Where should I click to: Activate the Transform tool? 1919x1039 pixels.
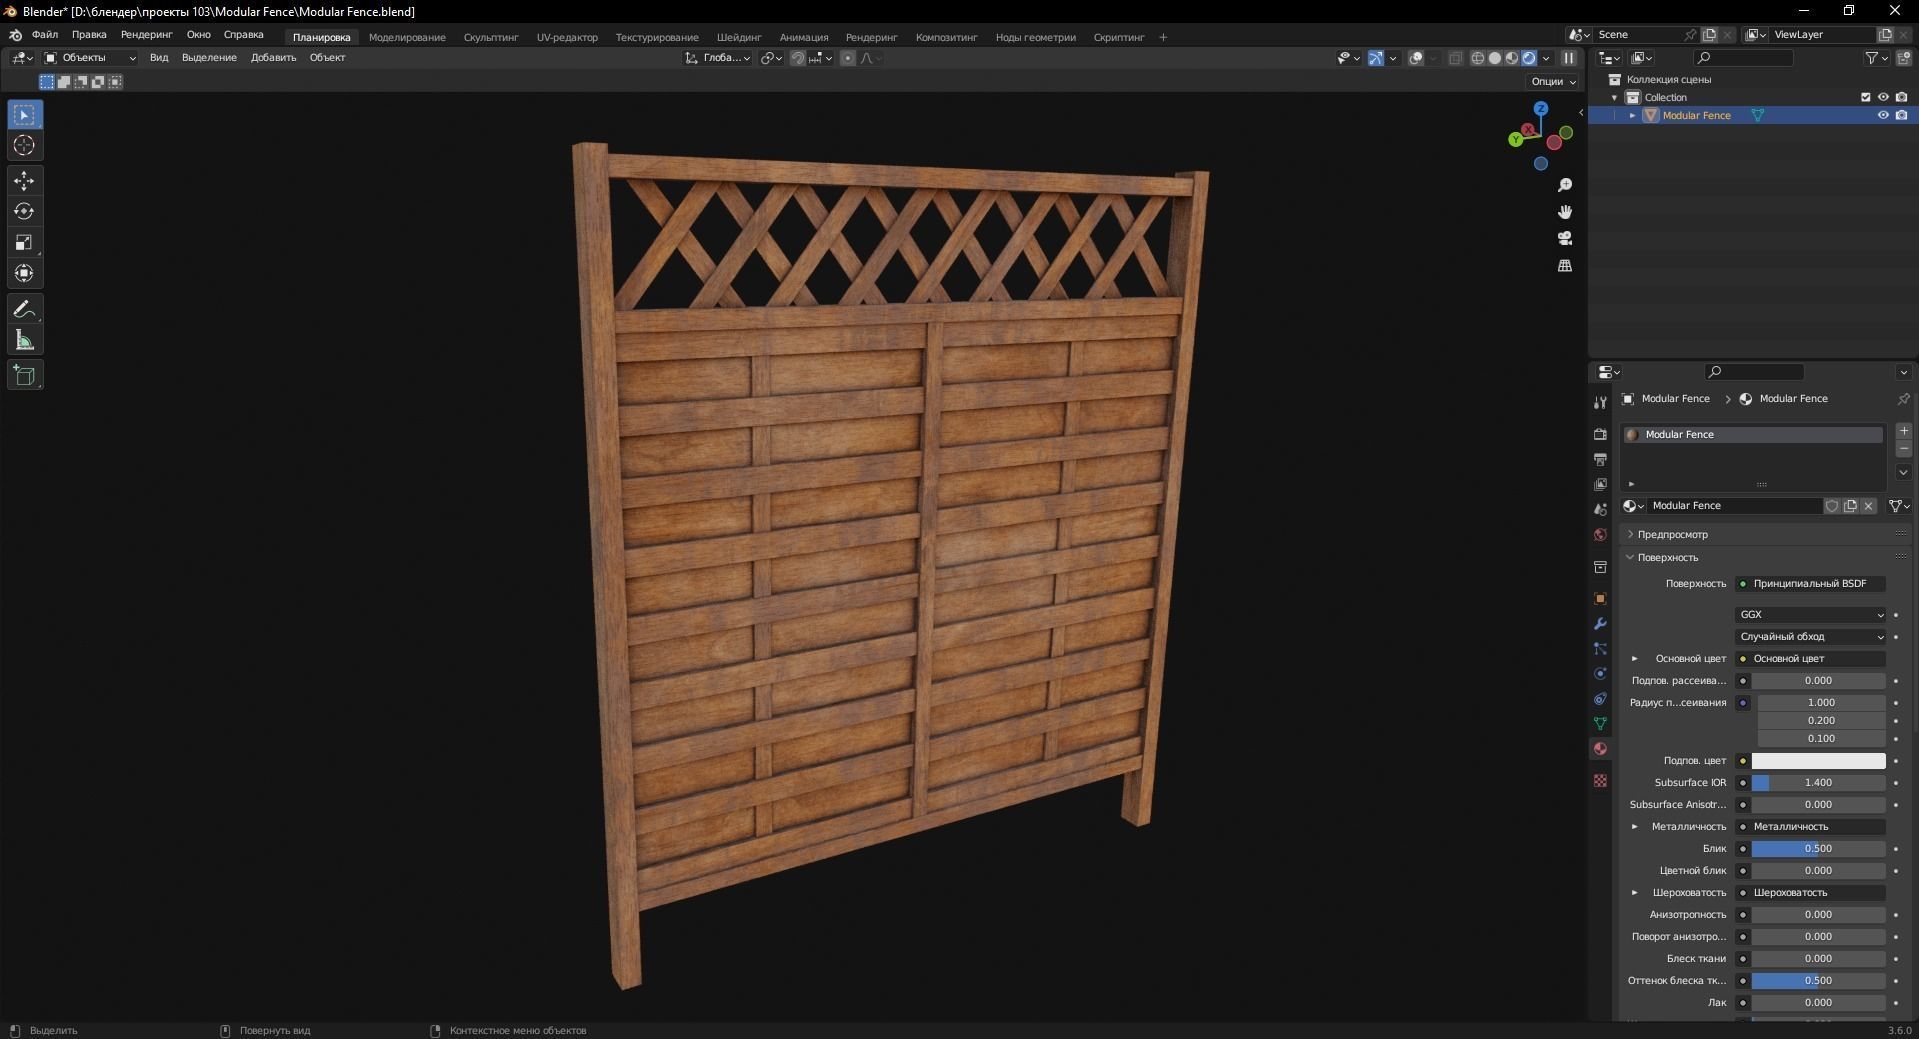[x=24, y=274]
